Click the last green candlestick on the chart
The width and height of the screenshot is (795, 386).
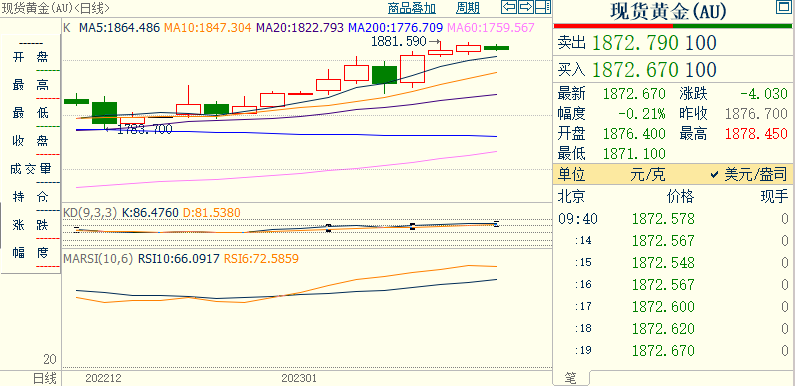point(496,48)
